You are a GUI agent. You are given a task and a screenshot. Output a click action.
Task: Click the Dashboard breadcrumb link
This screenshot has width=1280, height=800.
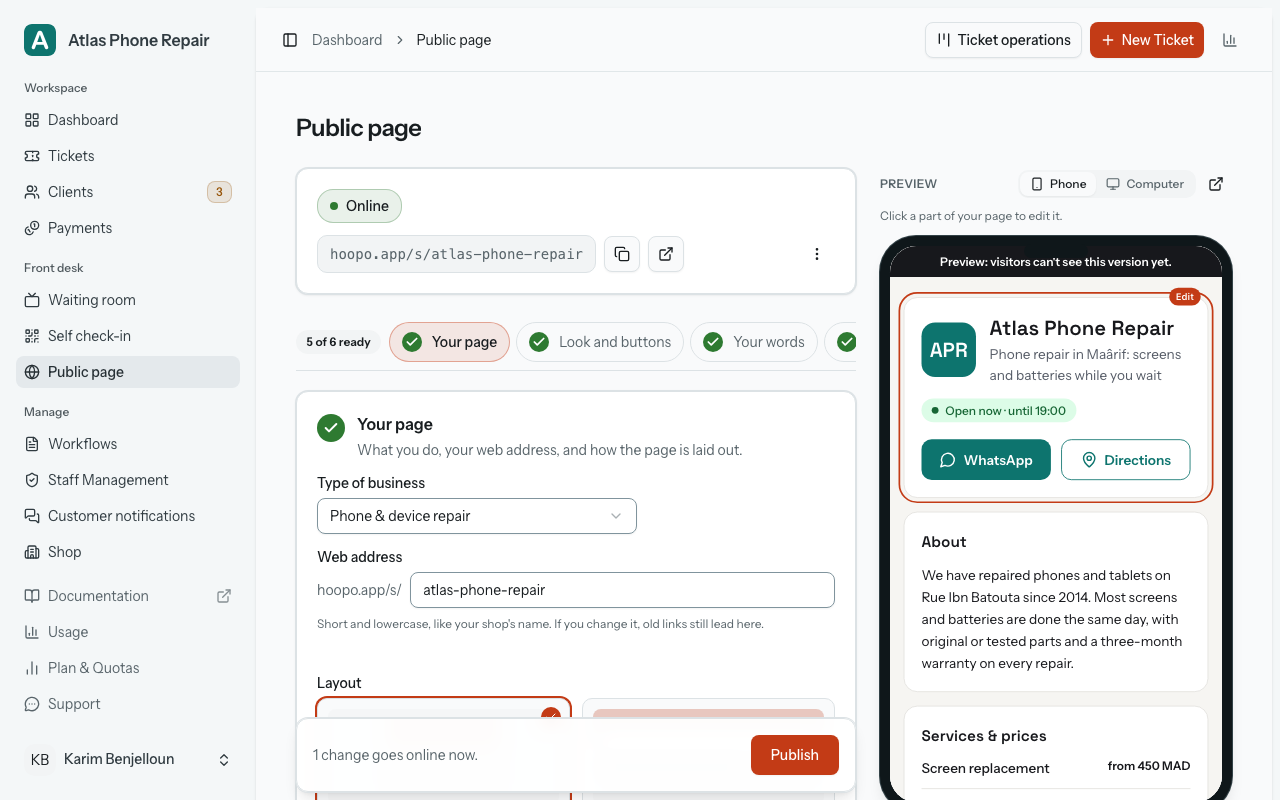347,40
